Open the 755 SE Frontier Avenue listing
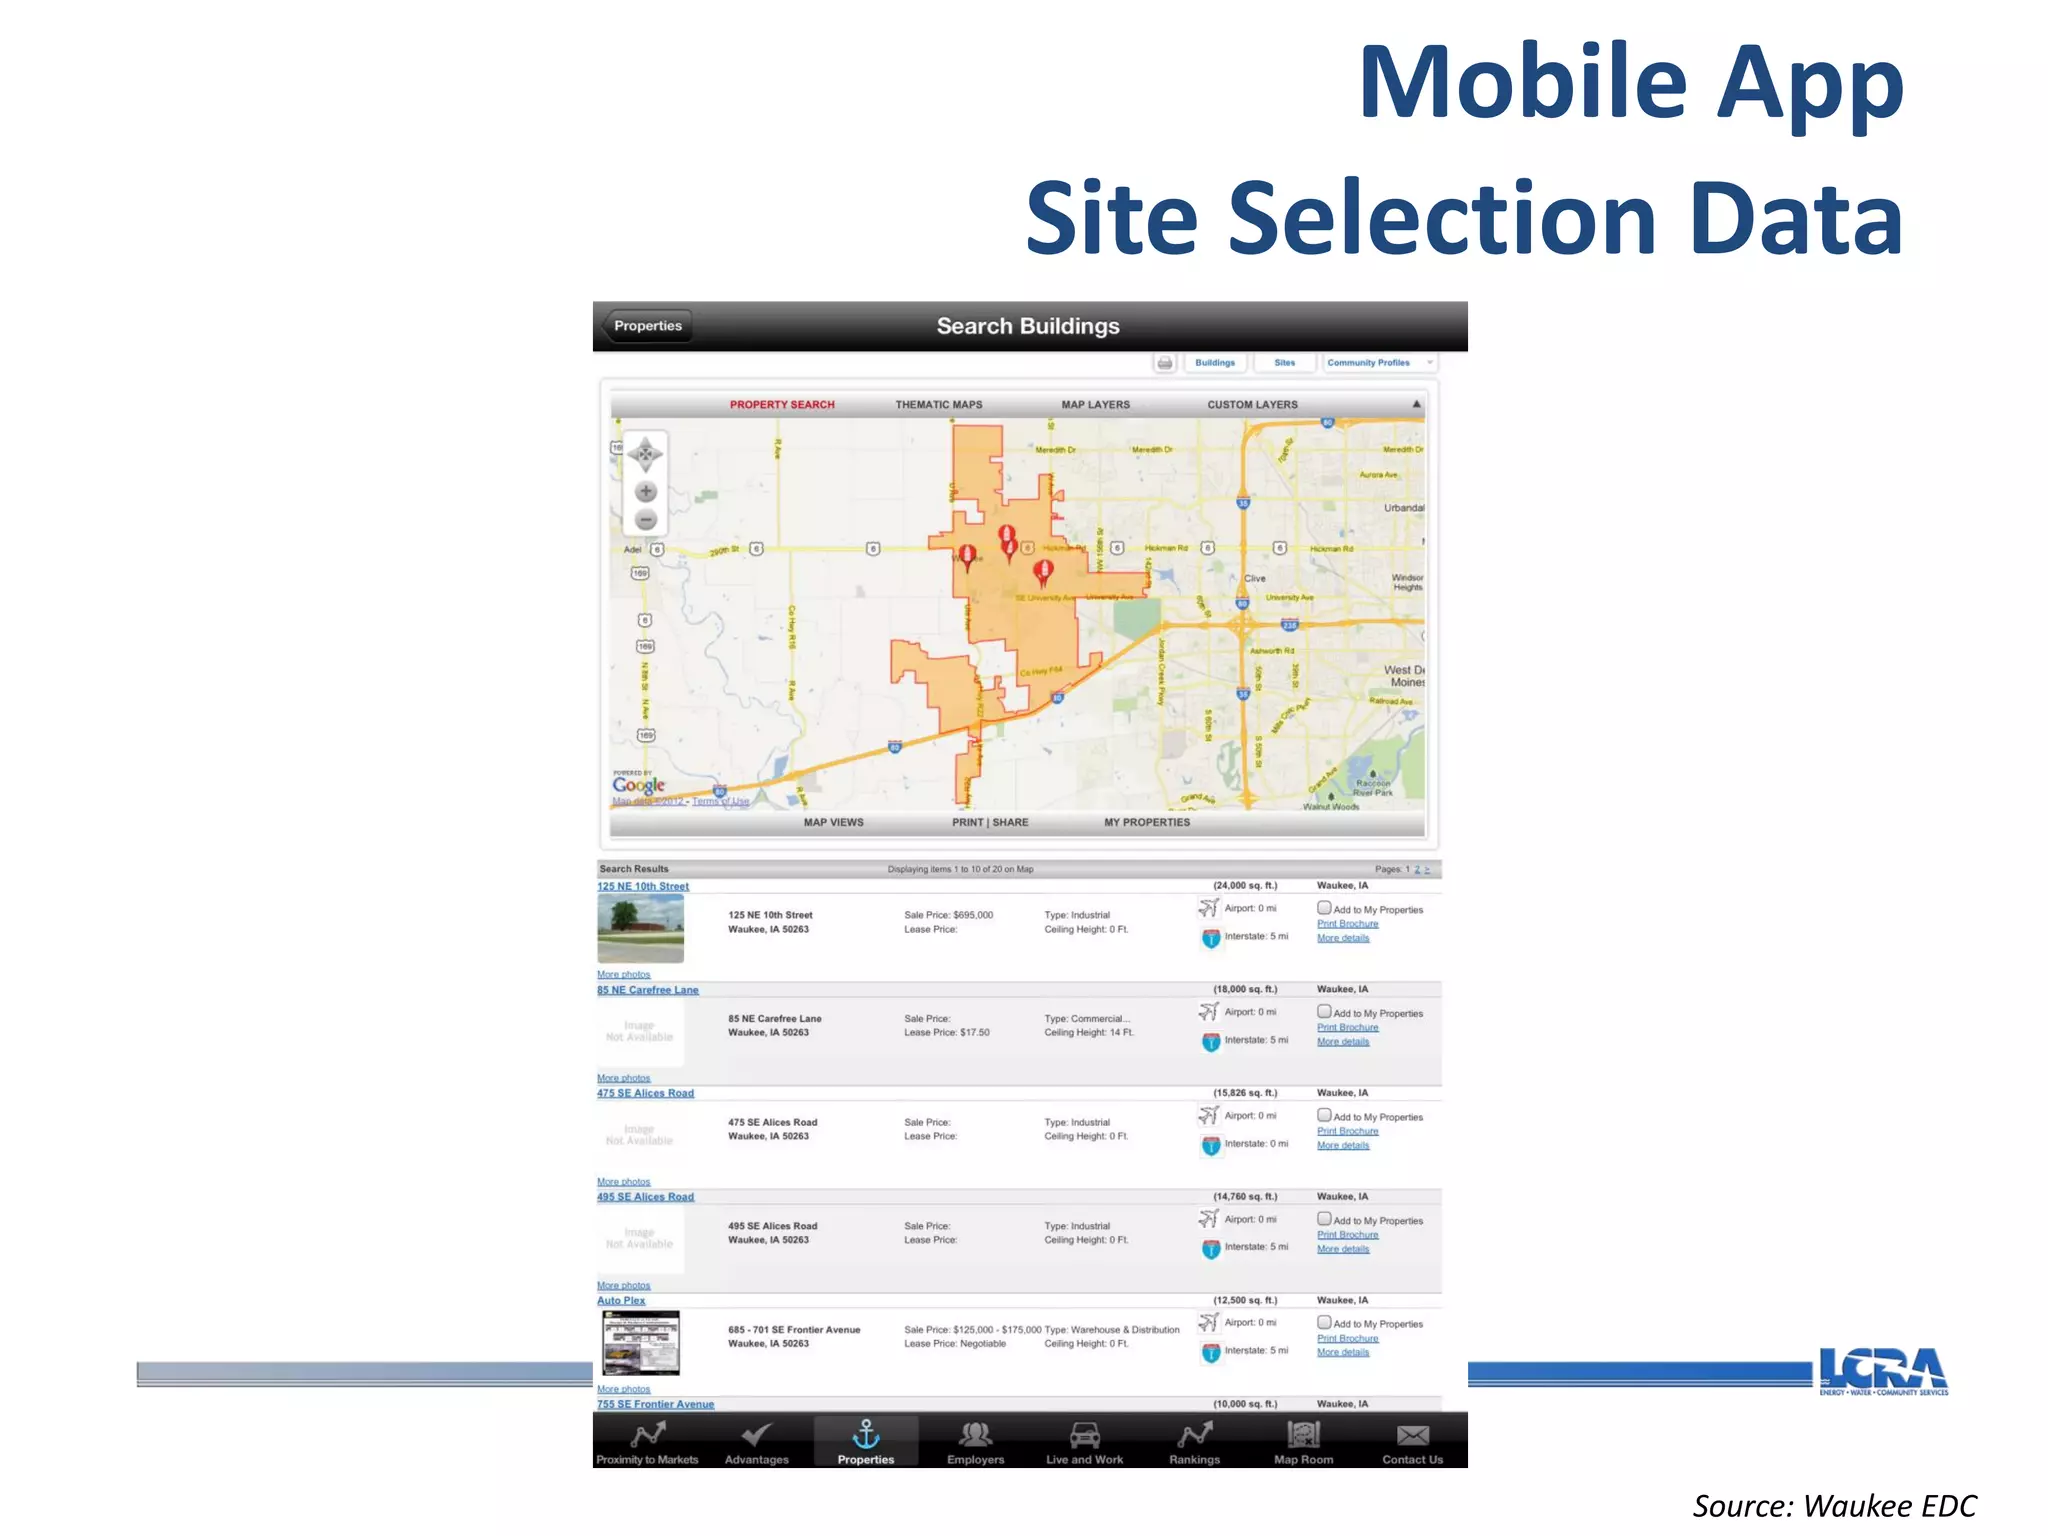Viewport: 2048px width, 1536px height. point(655,1404)
